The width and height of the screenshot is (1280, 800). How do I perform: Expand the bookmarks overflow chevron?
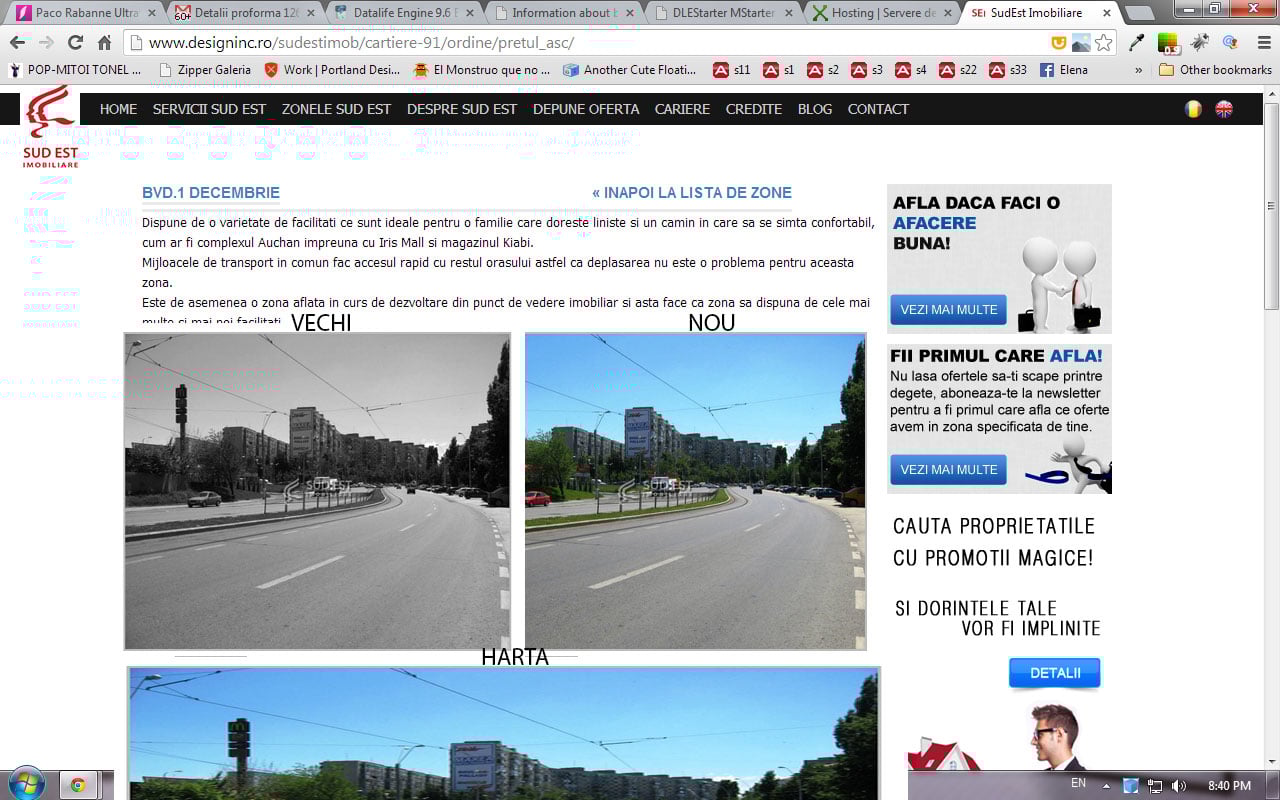point(1138,70)
